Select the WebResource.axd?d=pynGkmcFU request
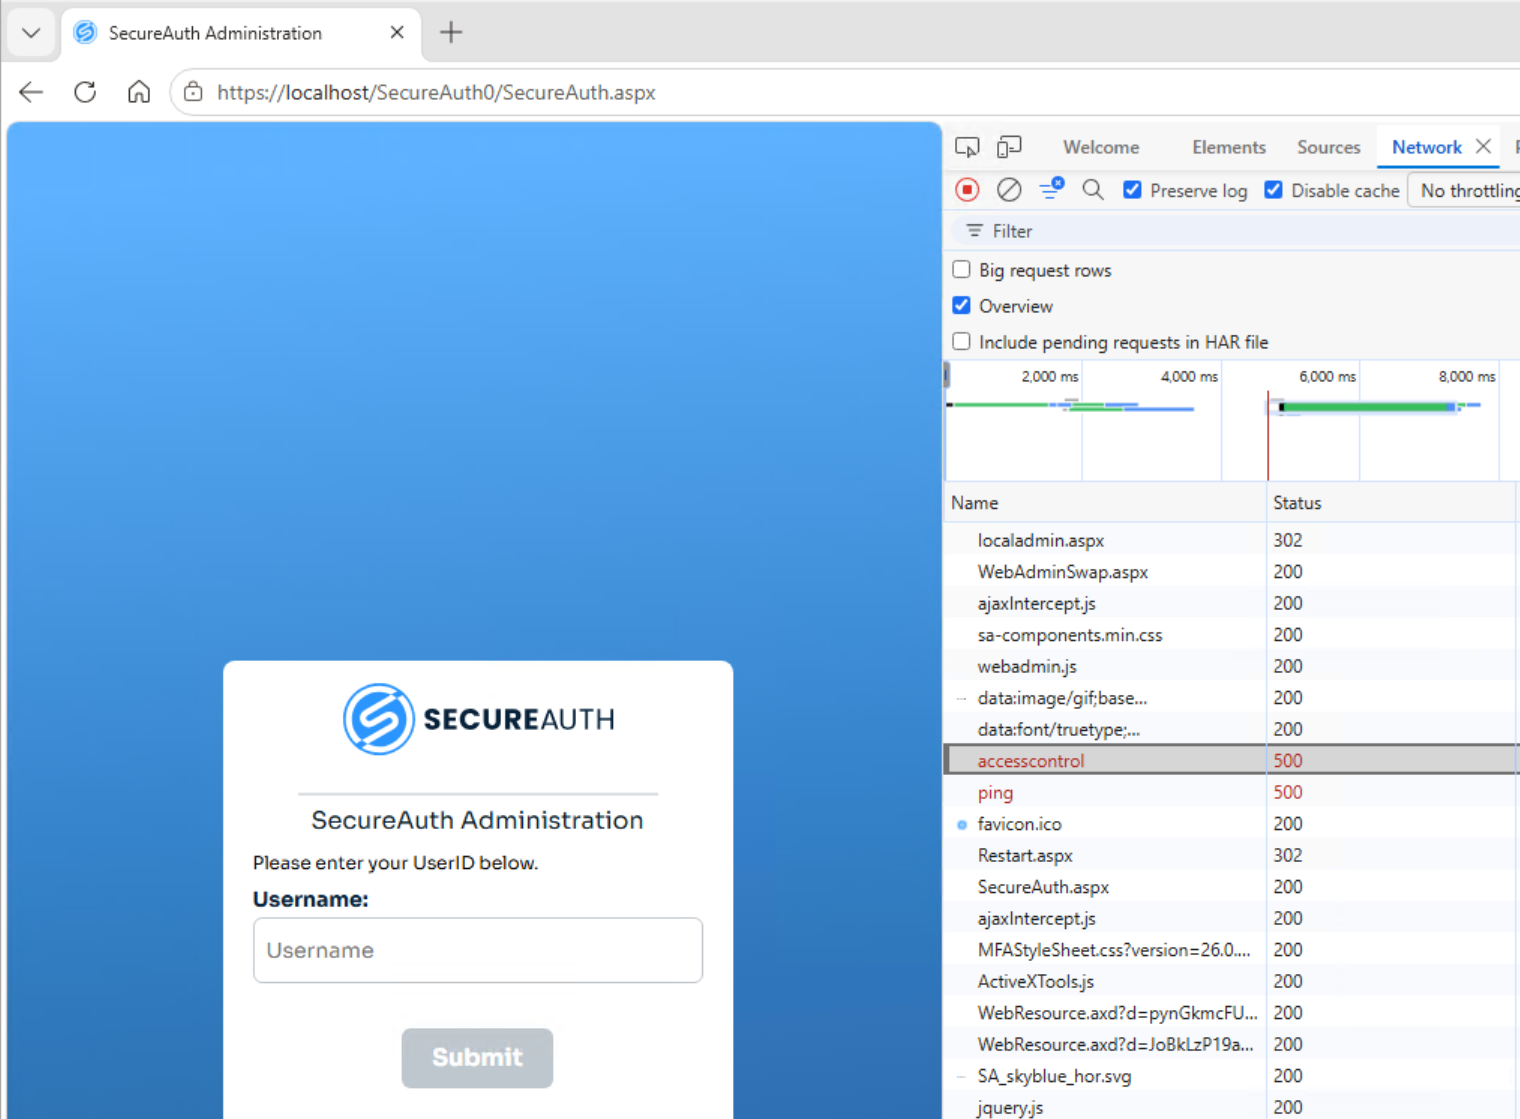The image size is (1520, 1119). [1117, 1013]
